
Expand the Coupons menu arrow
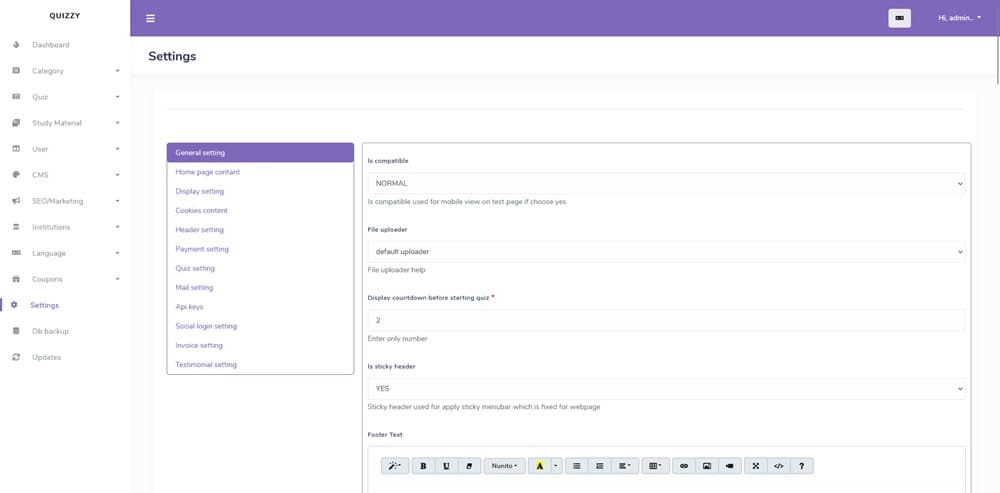tap(117, 279)
